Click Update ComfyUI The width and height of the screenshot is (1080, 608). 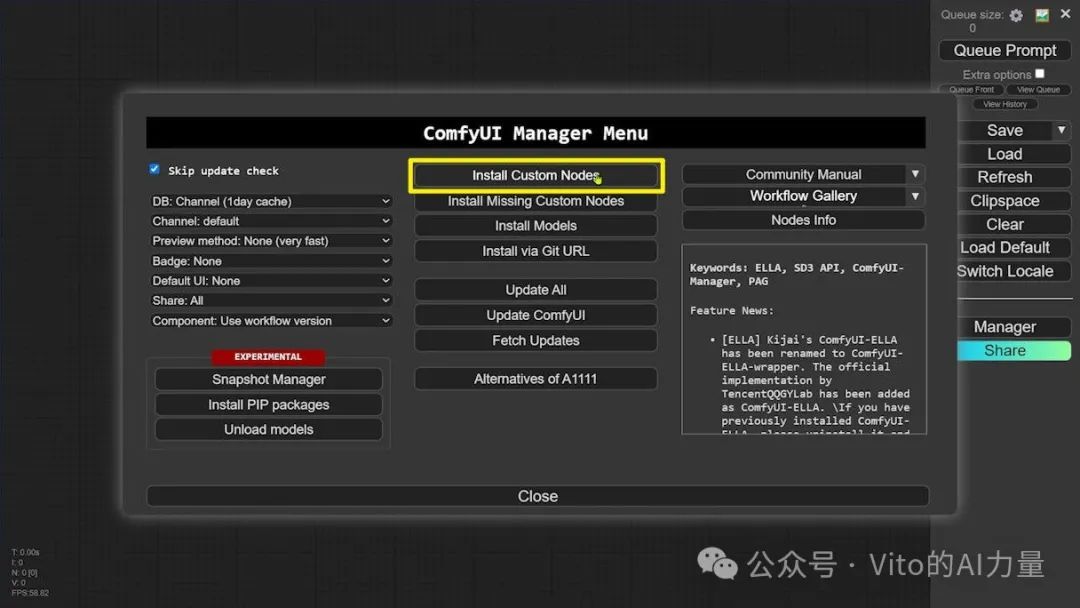pos(536,315)
